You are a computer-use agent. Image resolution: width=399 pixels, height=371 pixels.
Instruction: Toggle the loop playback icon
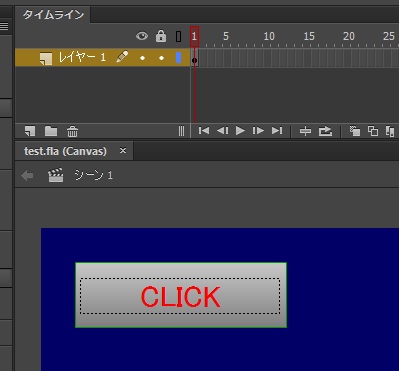(x=325, y=131)
